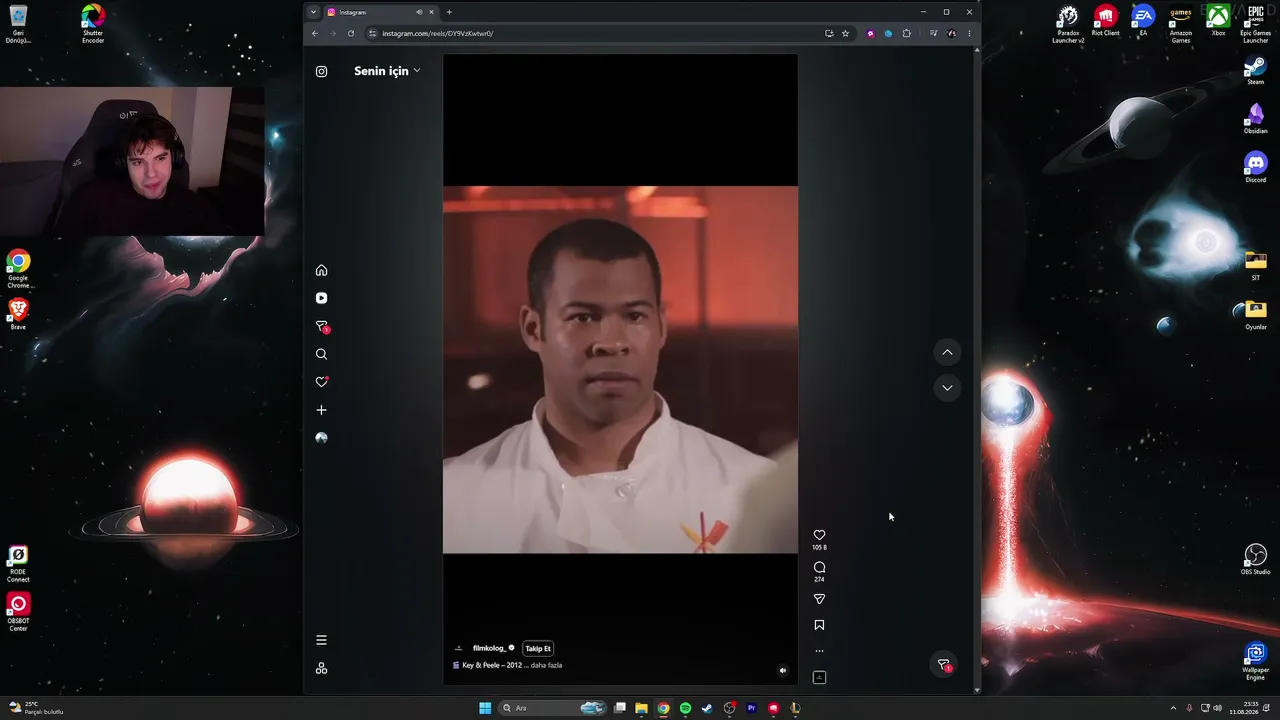Open the Oyunlar desktop folder

click(1255, 314)
